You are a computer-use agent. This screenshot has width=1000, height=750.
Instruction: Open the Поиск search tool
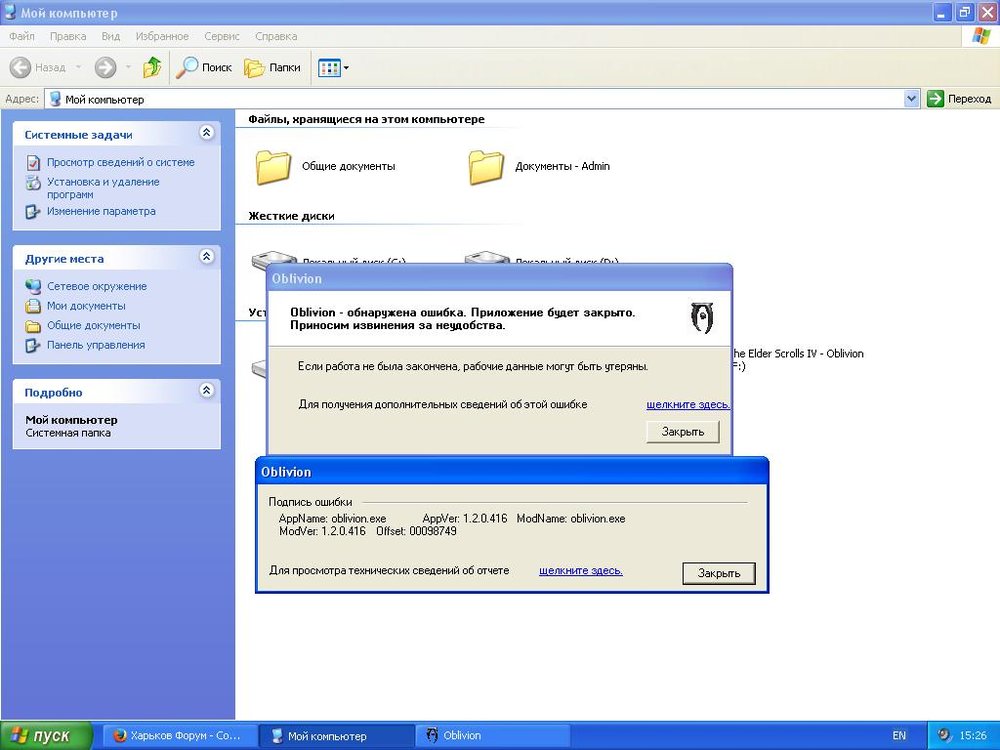tap(204, 67)
